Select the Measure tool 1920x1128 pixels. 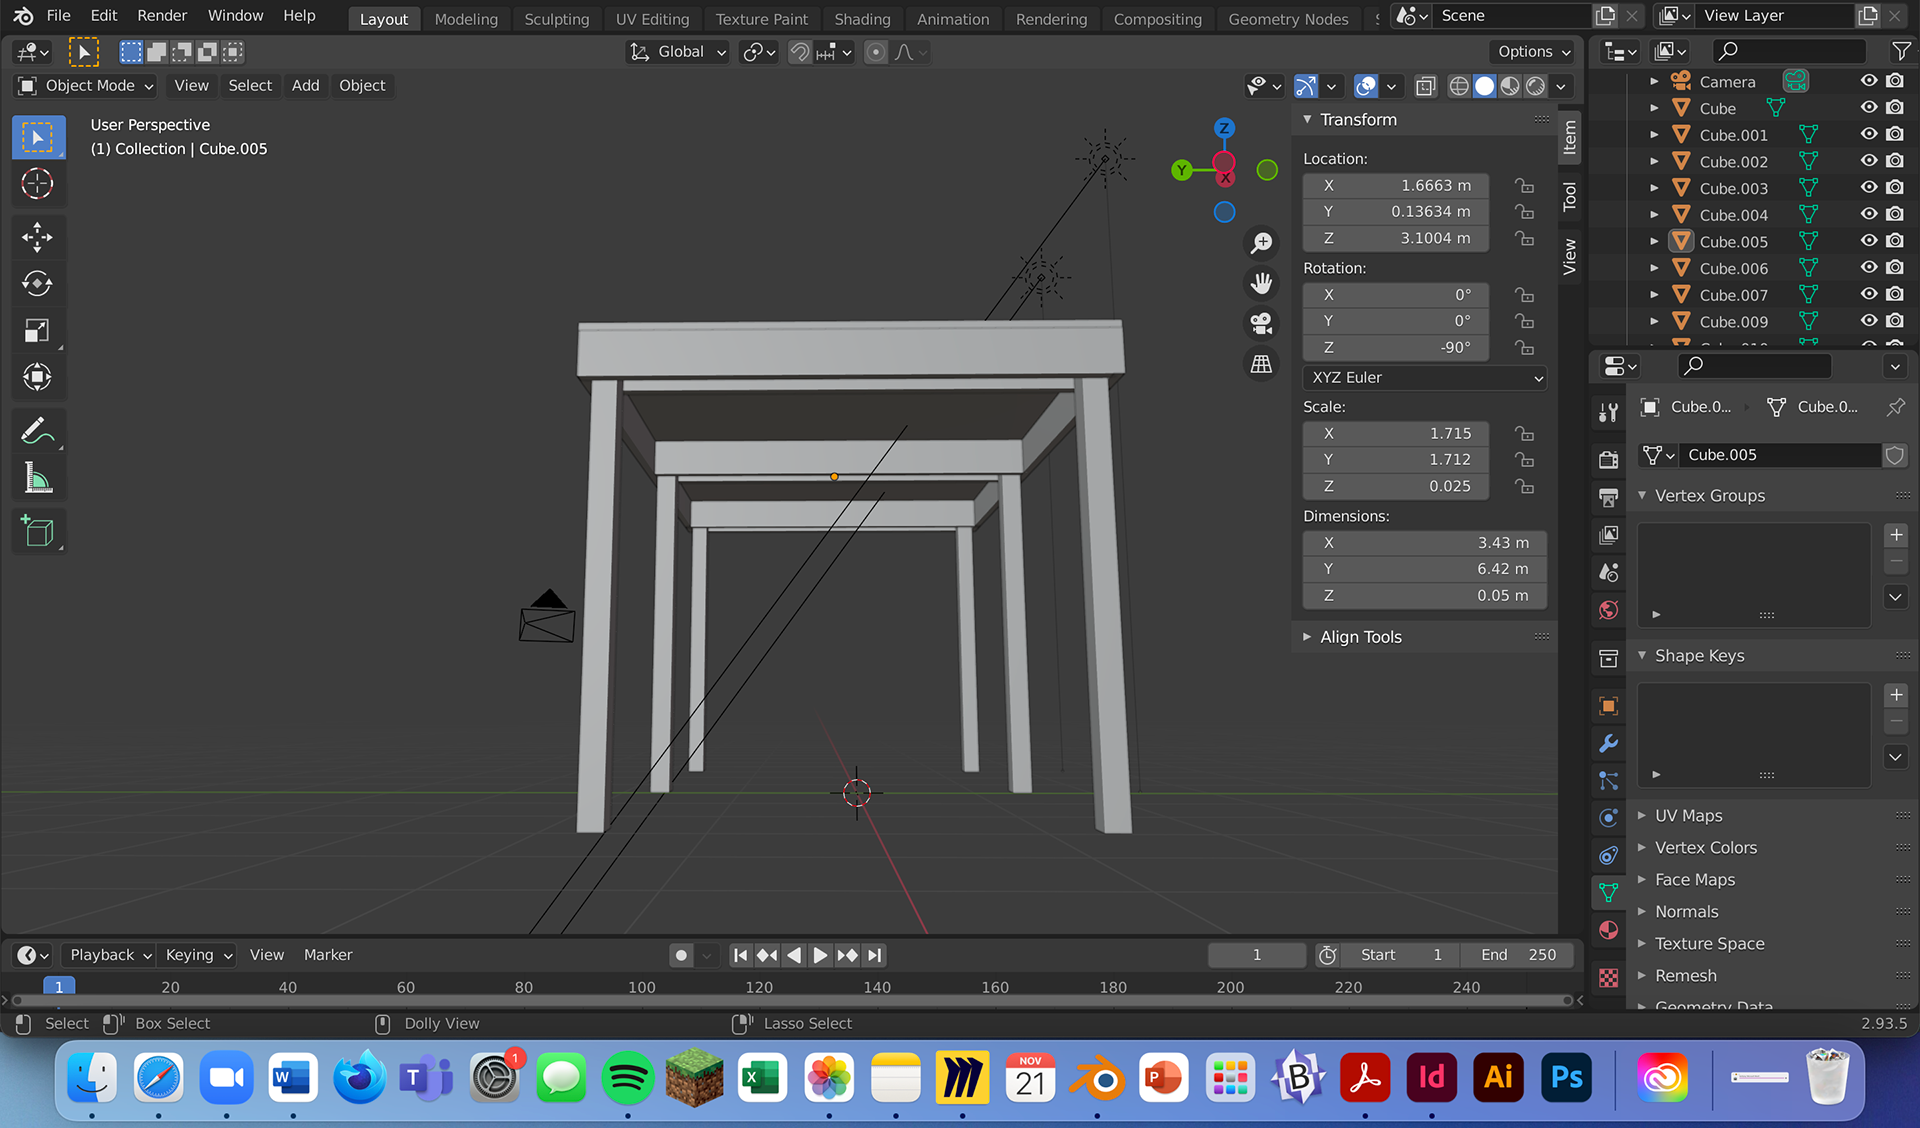point(37,479)
